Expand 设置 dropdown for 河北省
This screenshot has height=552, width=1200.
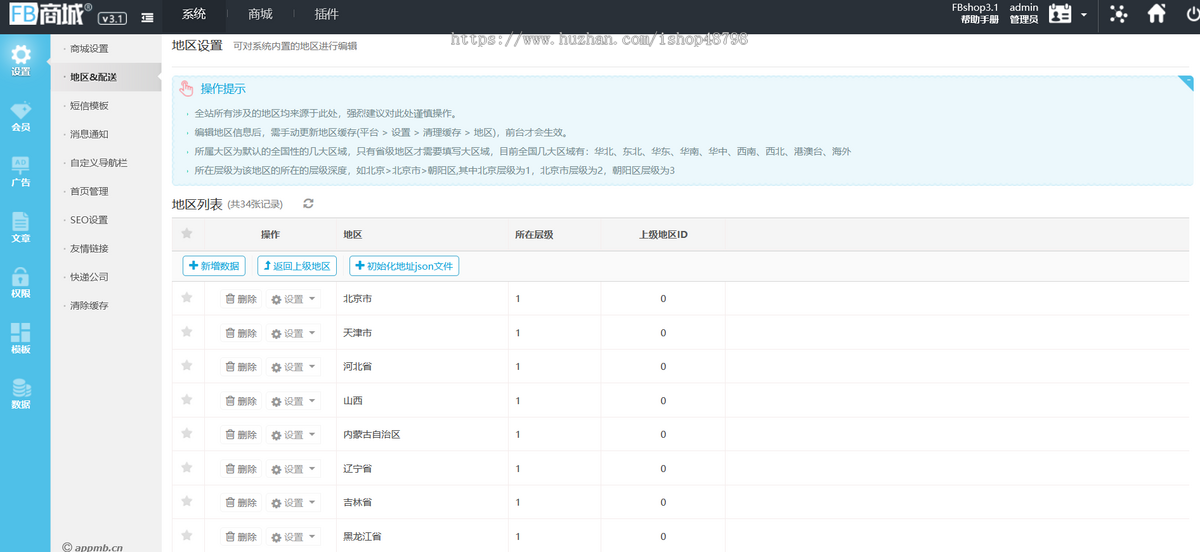pos(293,367)
